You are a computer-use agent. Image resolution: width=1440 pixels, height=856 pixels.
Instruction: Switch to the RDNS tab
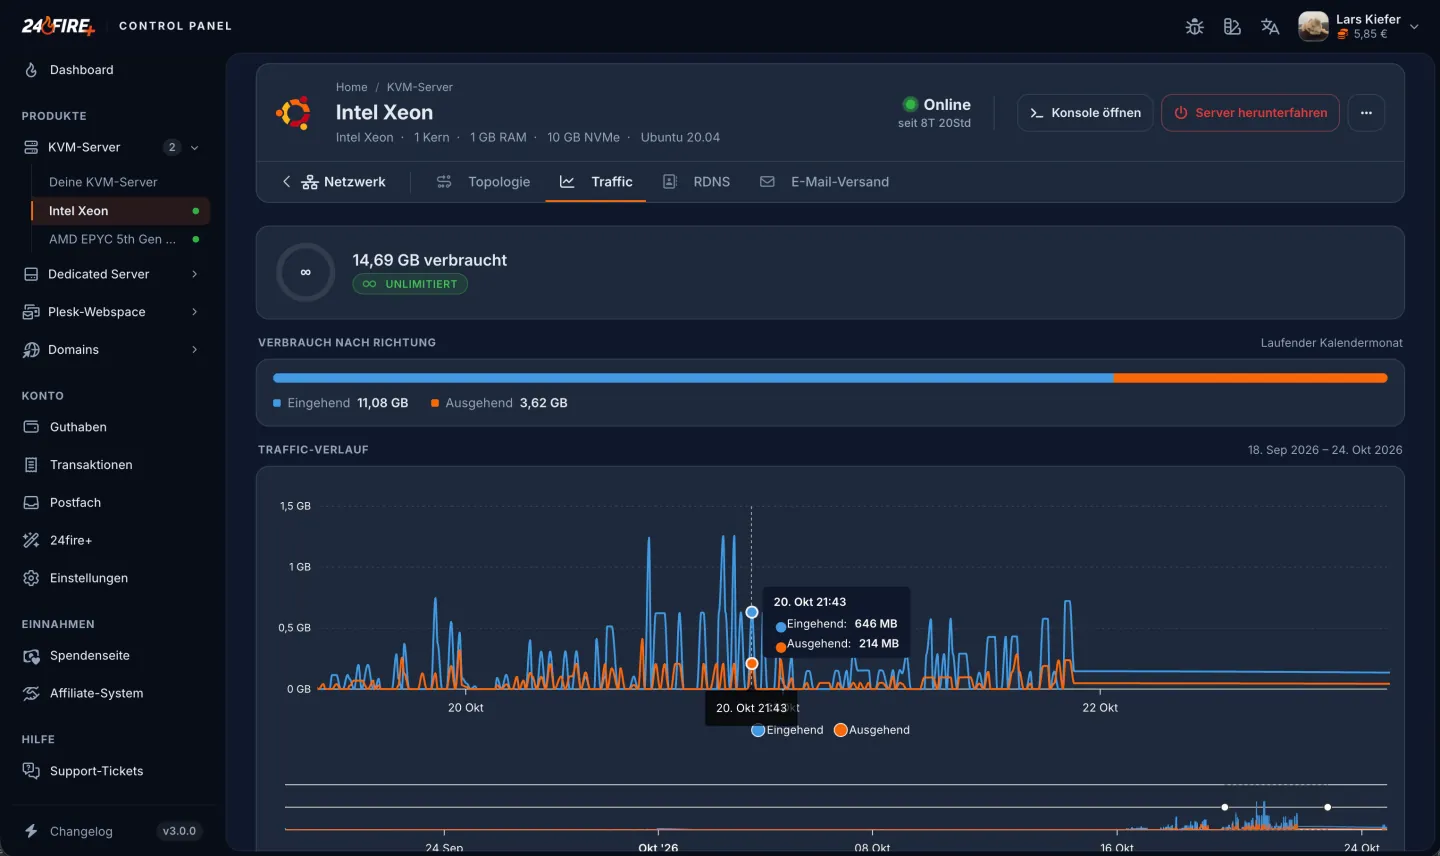(696, 182)
